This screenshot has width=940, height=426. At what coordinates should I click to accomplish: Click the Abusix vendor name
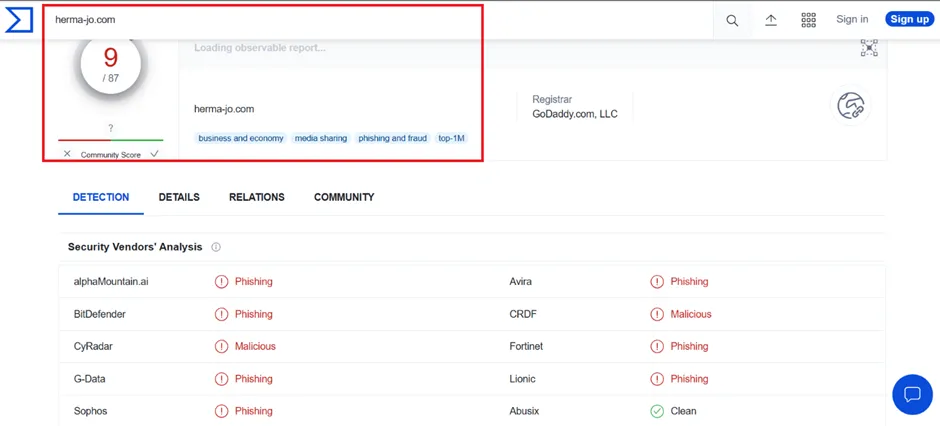tap(524, 411)
